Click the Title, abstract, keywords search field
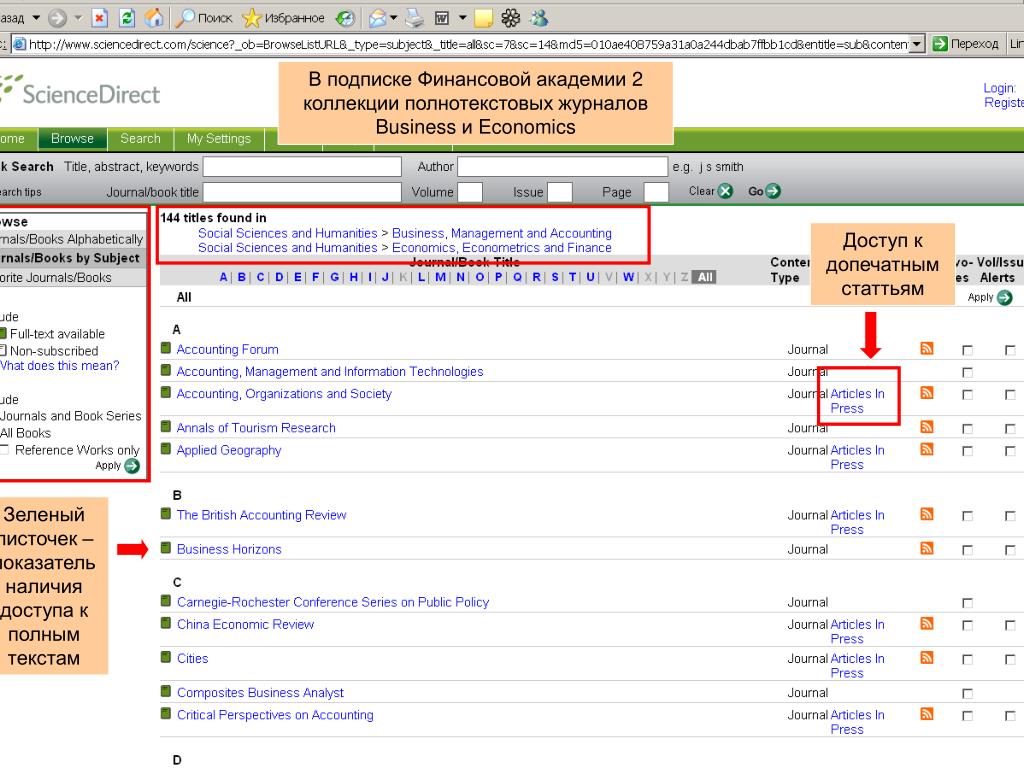Image resolution: width=1024 pixels, height=768 pixels. point(302,167)
